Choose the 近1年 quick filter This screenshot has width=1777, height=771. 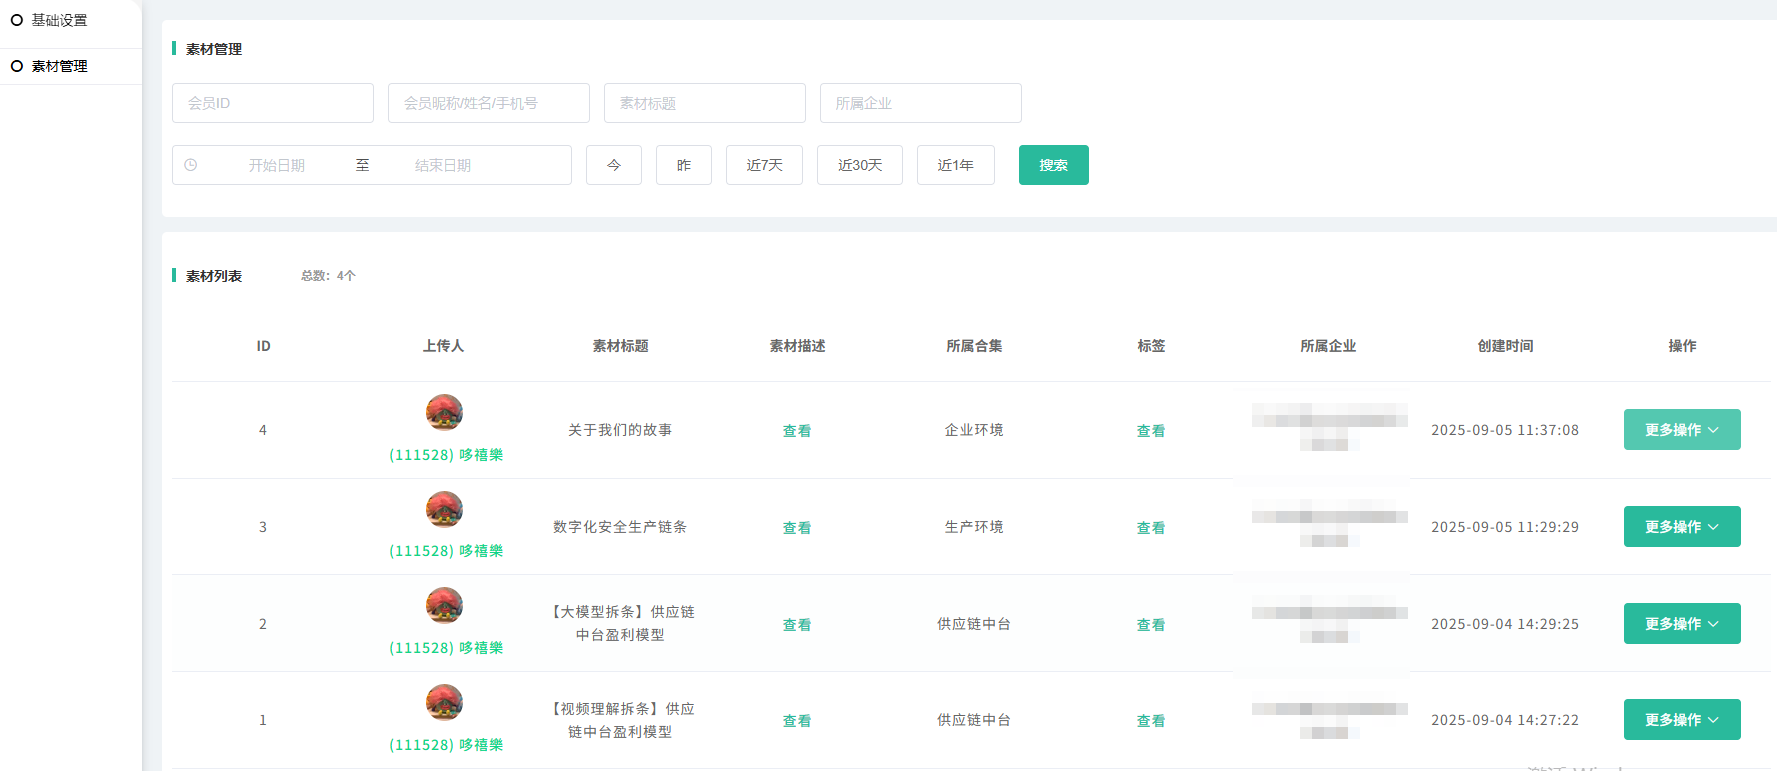point(955,165)
